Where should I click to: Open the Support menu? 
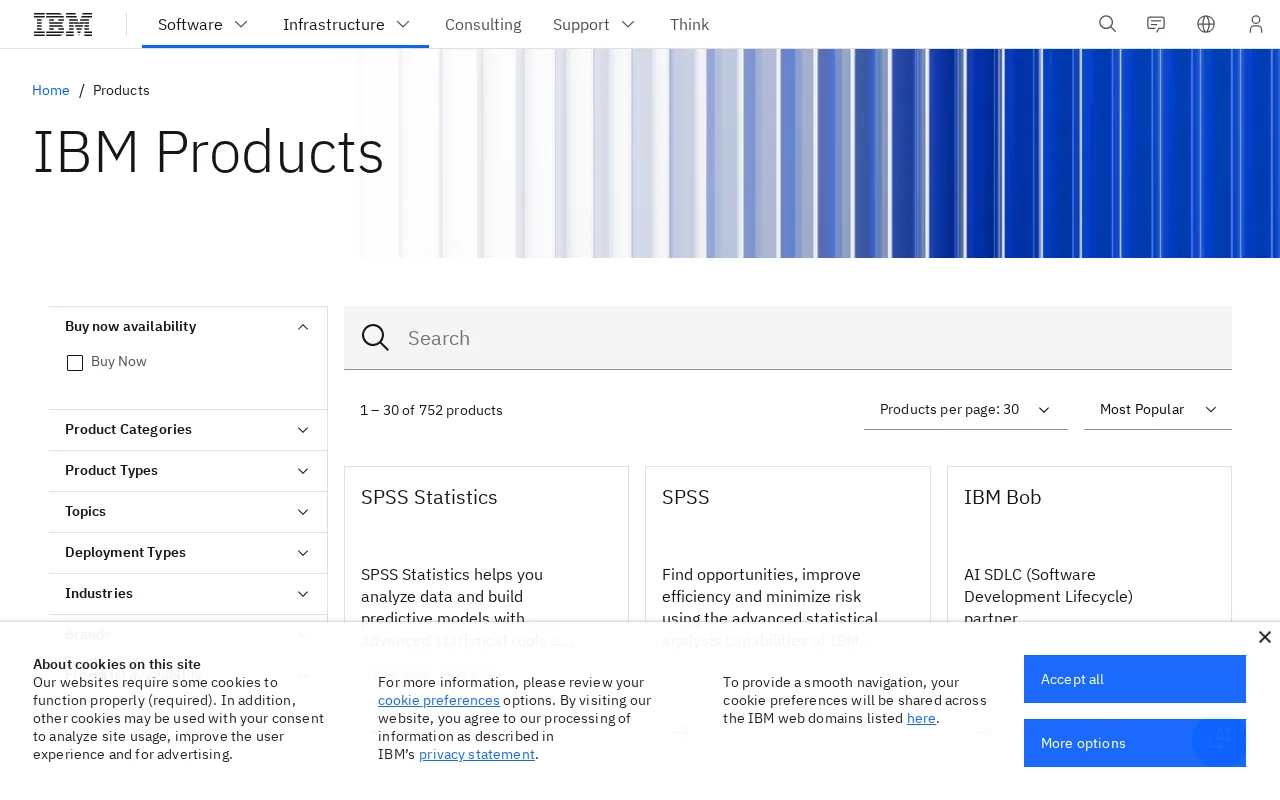click(x=594, y=24)
